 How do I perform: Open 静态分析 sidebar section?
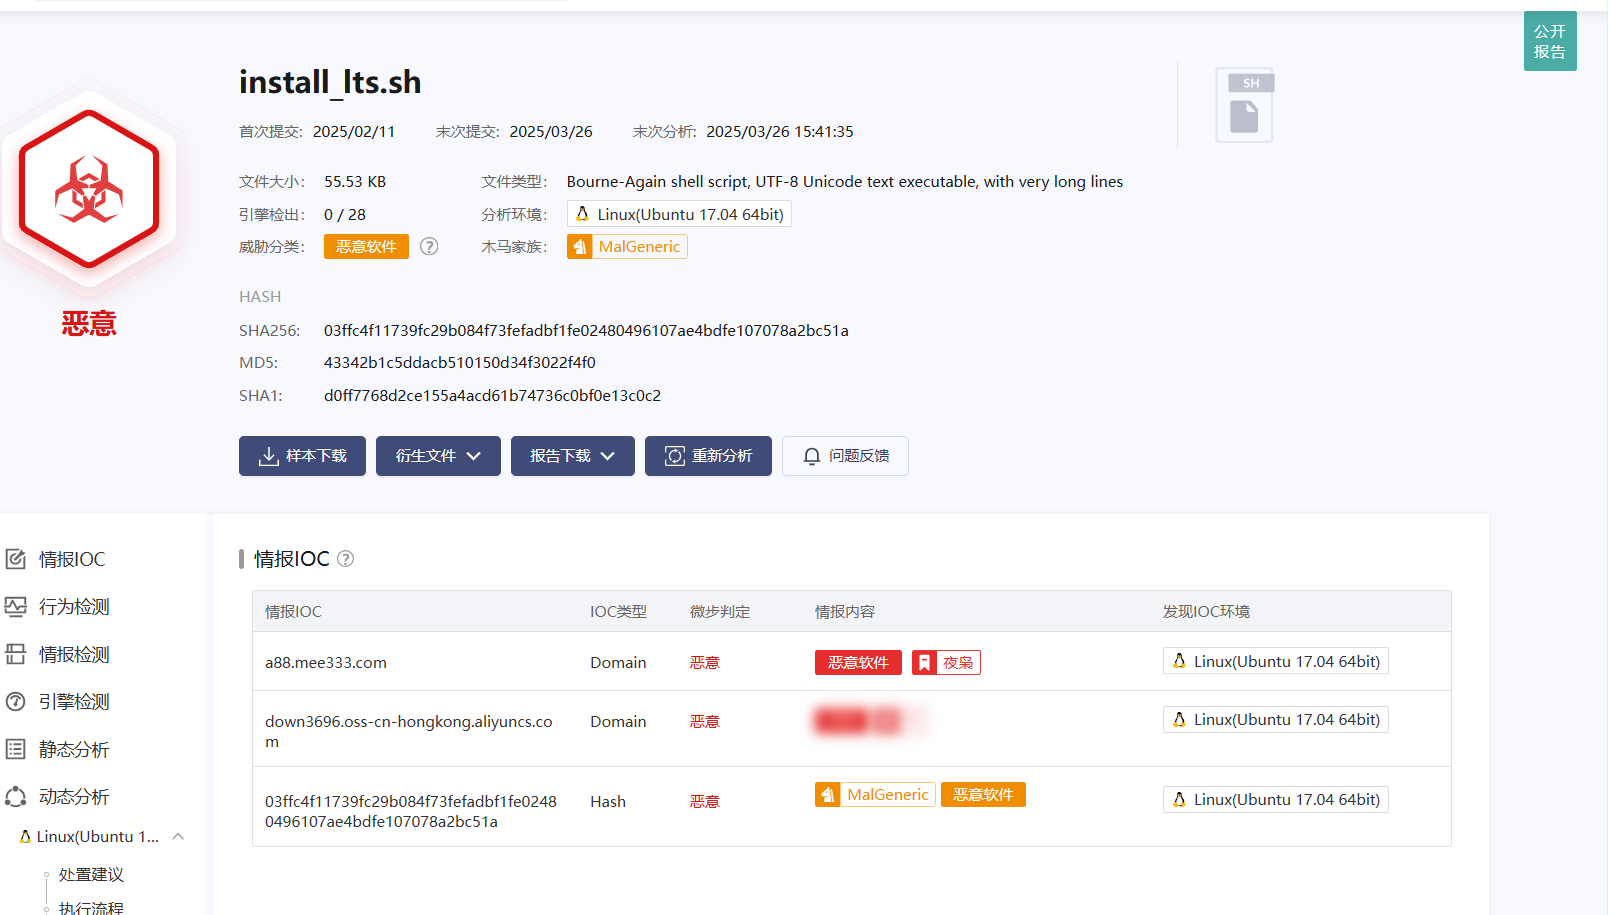[73, 750]
